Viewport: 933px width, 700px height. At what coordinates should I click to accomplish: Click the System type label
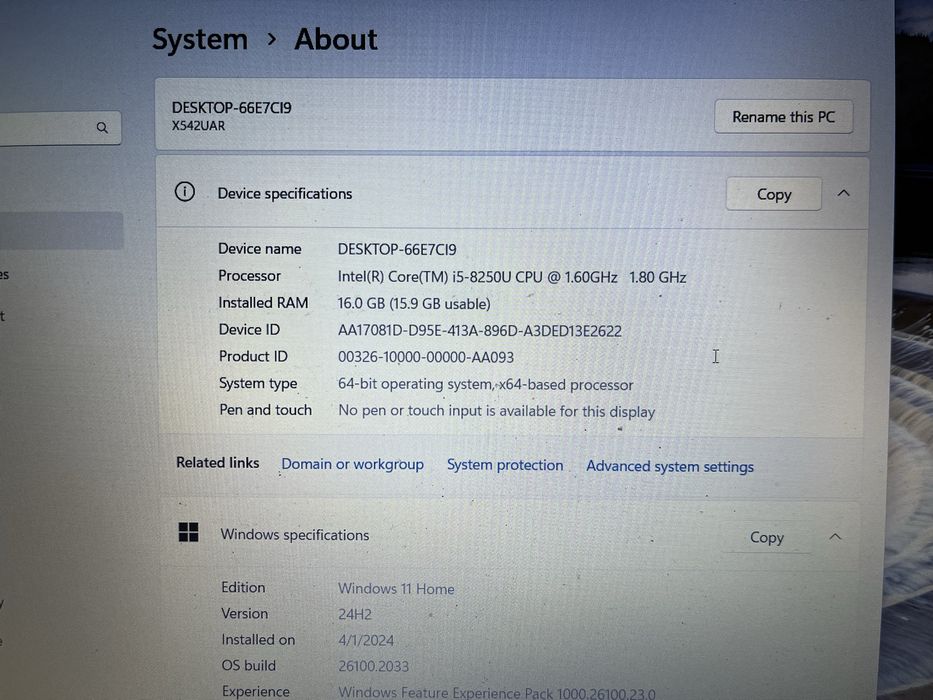258,383
